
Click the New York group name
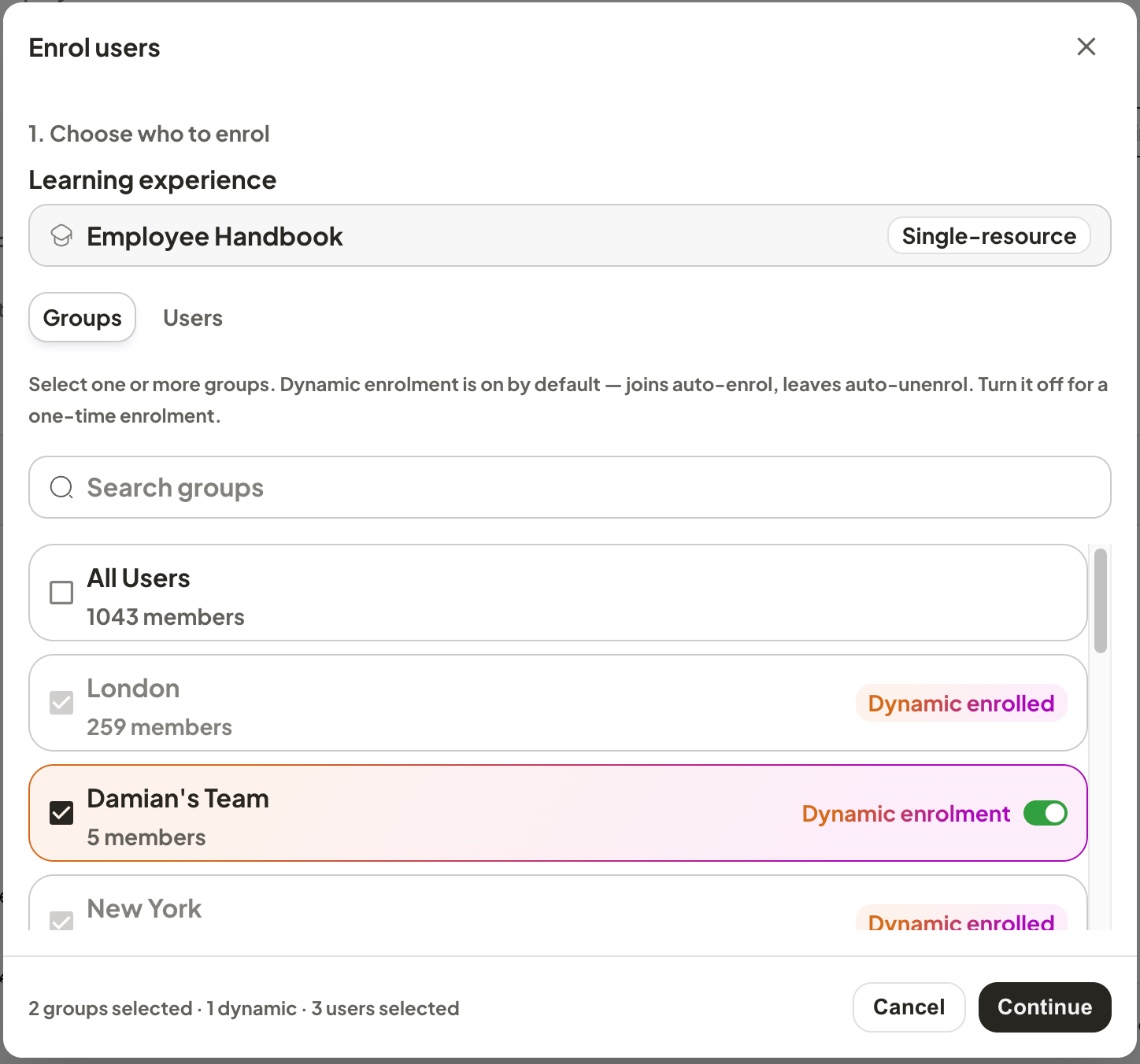coord(144,908)
